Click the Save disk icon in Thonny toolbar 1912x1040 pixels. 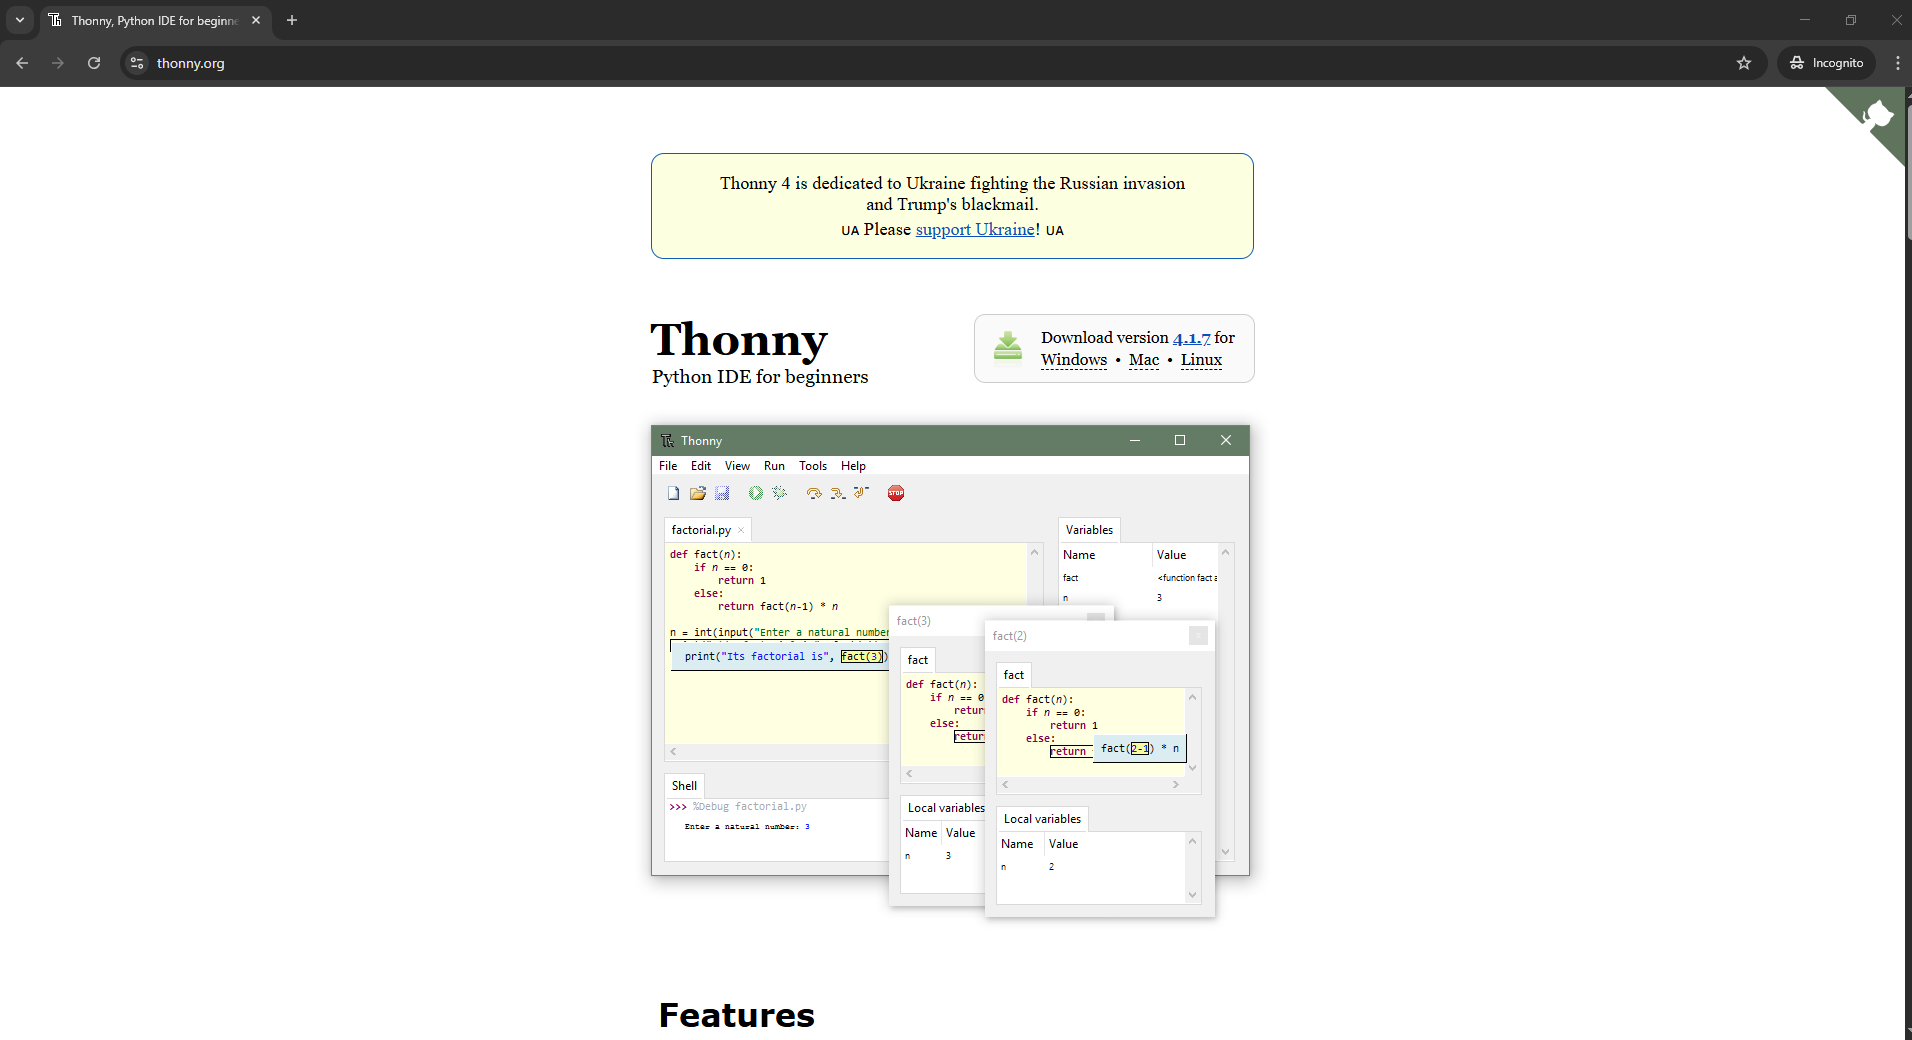point(722,493)
